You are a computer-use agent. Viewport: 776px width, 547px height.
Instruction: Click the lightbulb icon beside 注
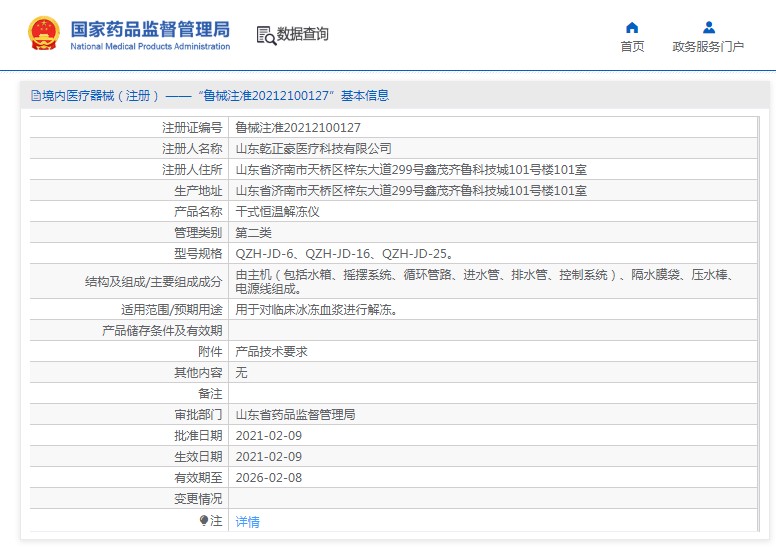coord(204,521)
